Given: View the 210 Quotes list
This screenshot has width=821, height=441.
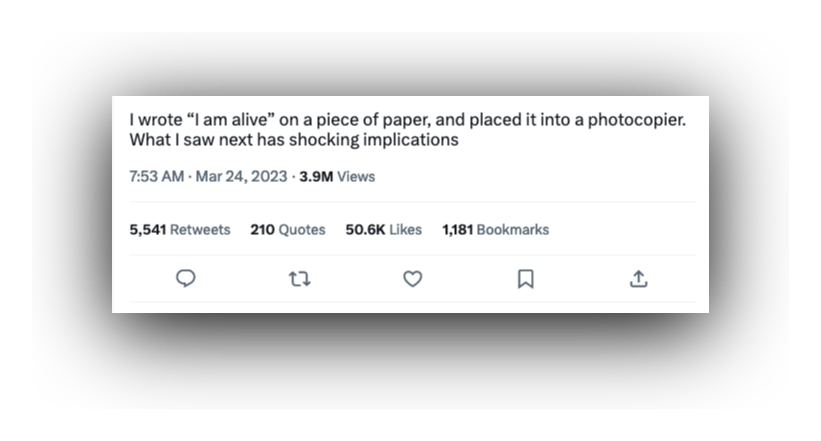Looking at the screenshot, I should [x=287, y=229].
